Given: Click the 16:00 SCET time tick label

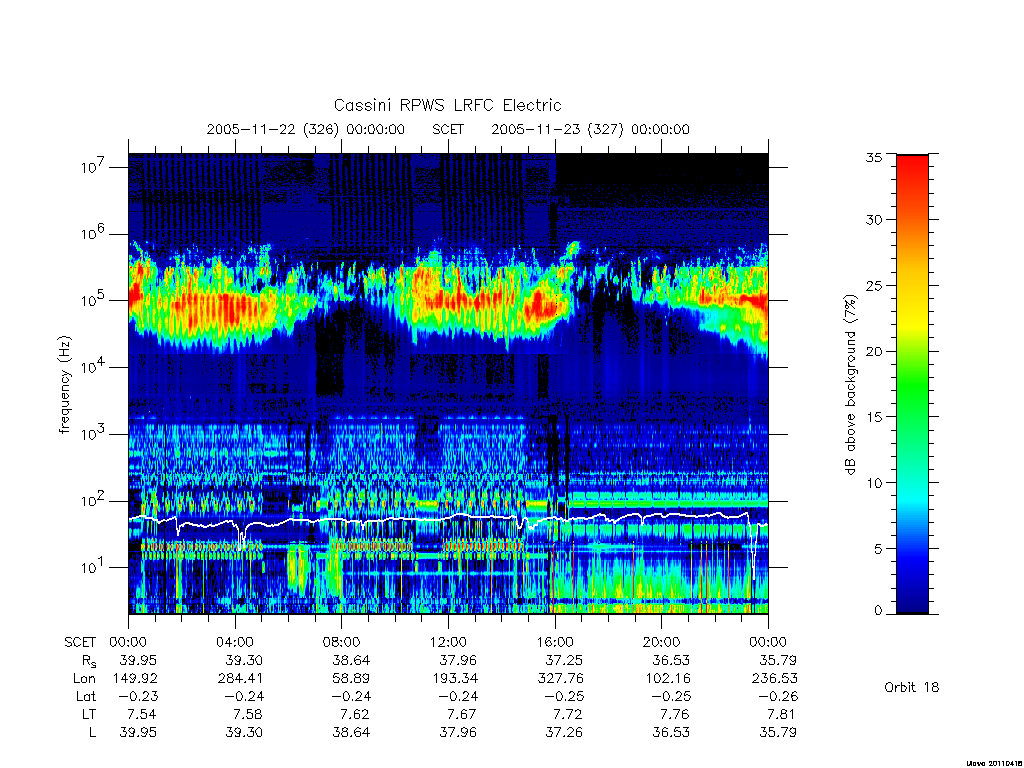Looking at the screenshot, I should (x=555, y=642).
